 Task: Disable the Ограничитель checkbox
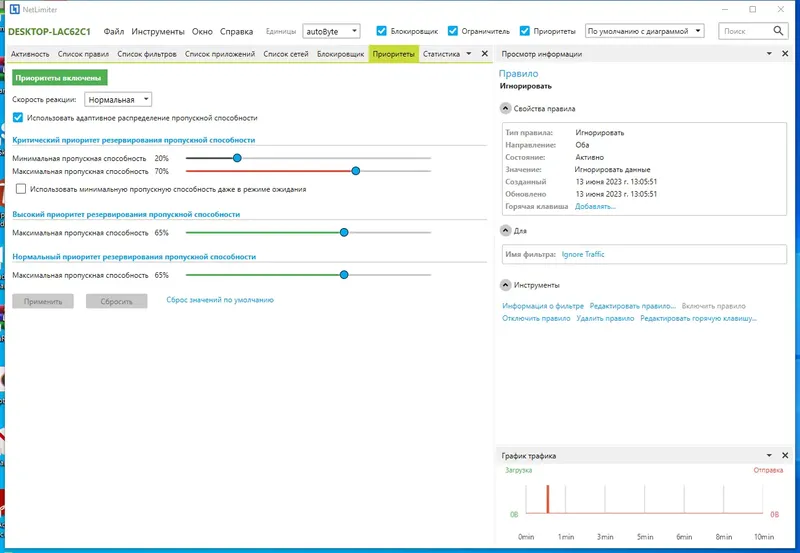[x=453, y=31]
